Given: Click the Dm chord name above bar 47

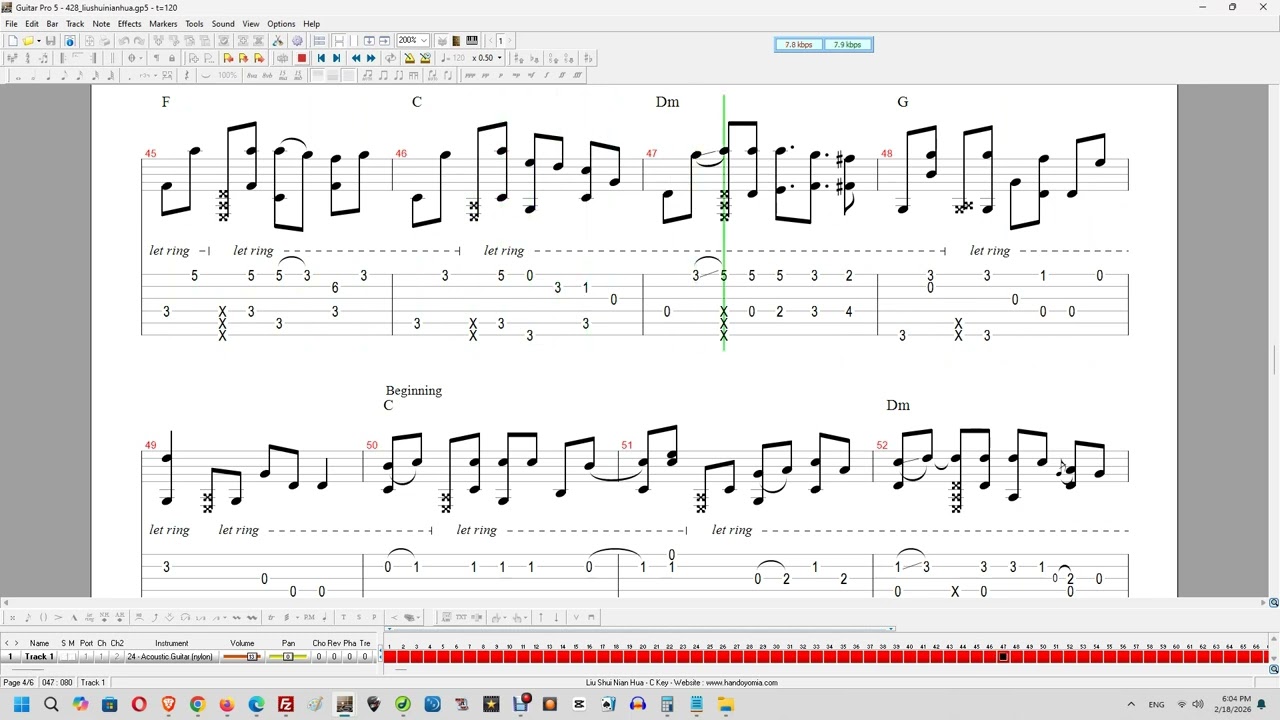Looking at the screenshot, I should 667,102.
